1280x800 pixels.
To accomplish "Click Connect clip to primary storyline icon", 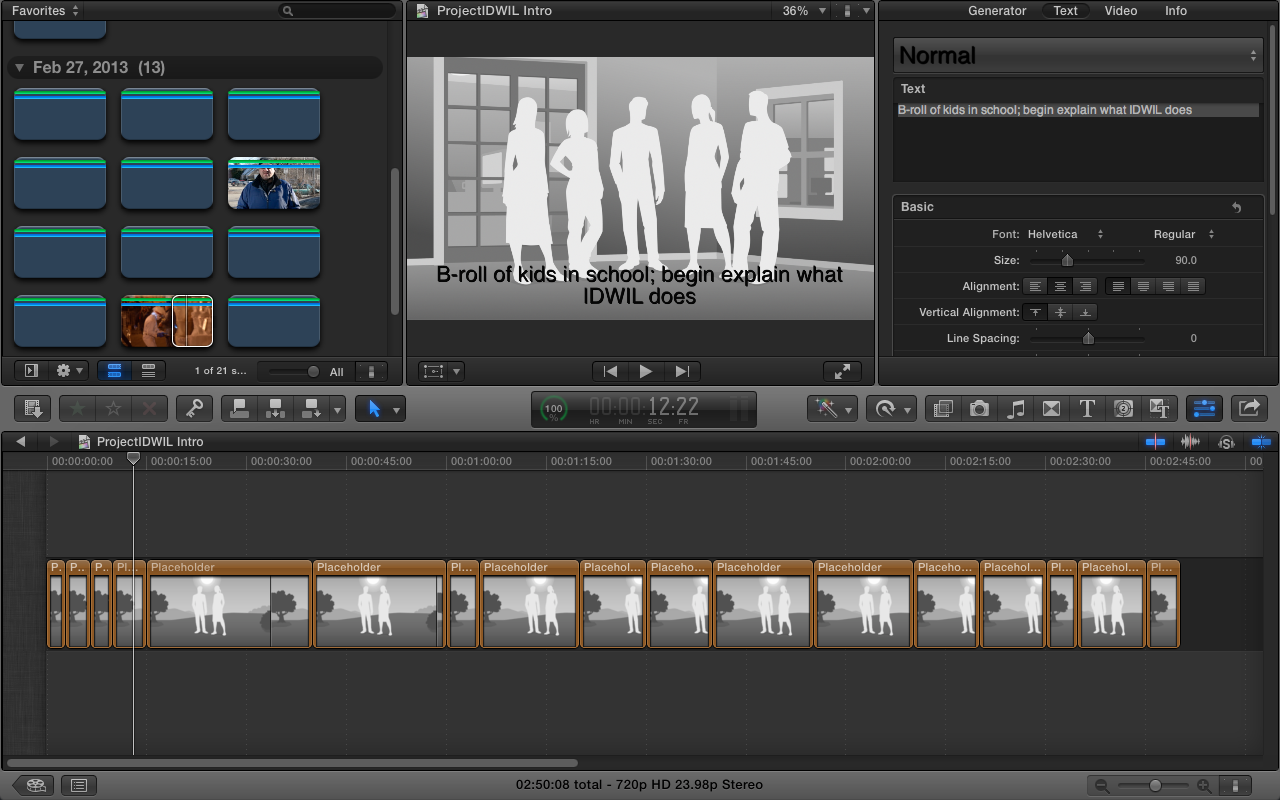I will click(x=240, y=408).
